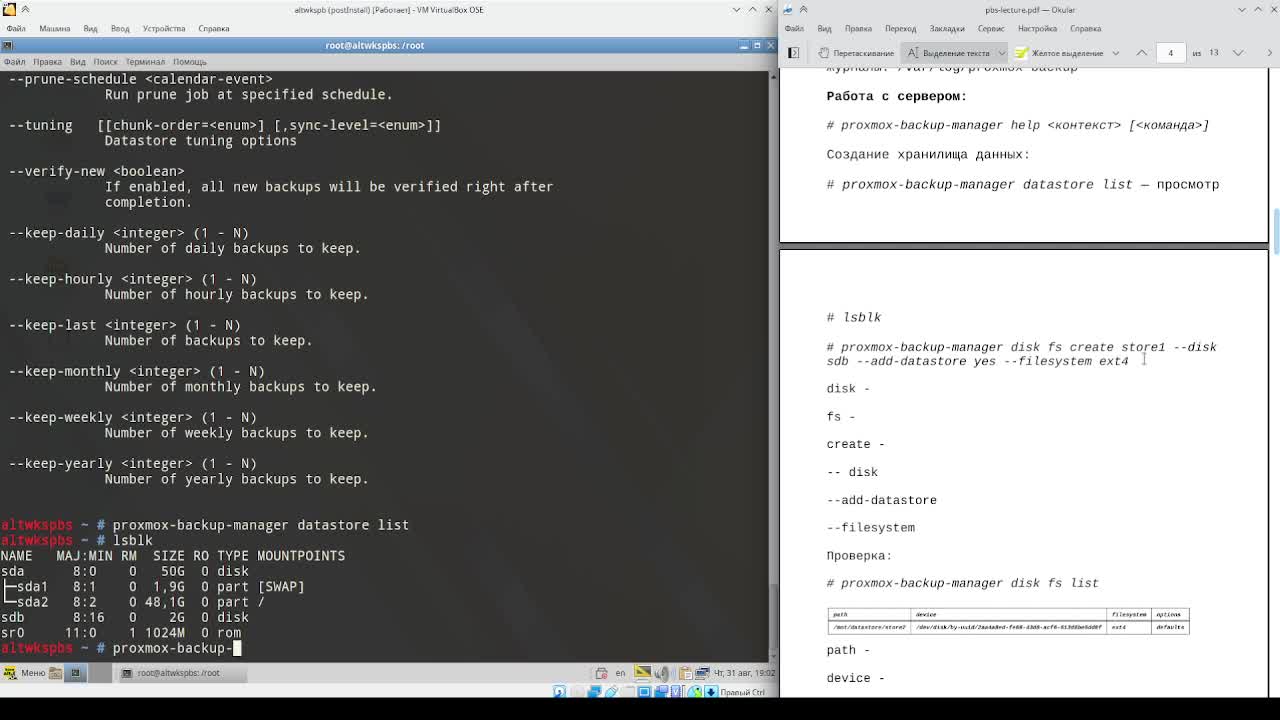Viewport: 1280px width, 720px height.
Task: Click 'Проверка:' text in the PDF
Action: point(859,555)
